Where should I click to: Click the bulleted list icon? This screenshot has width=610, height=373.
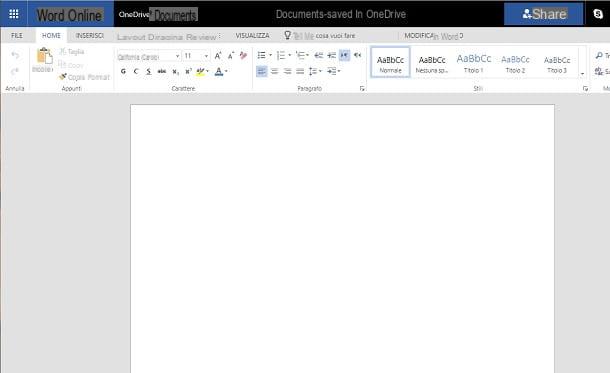(x=262, y=55)
